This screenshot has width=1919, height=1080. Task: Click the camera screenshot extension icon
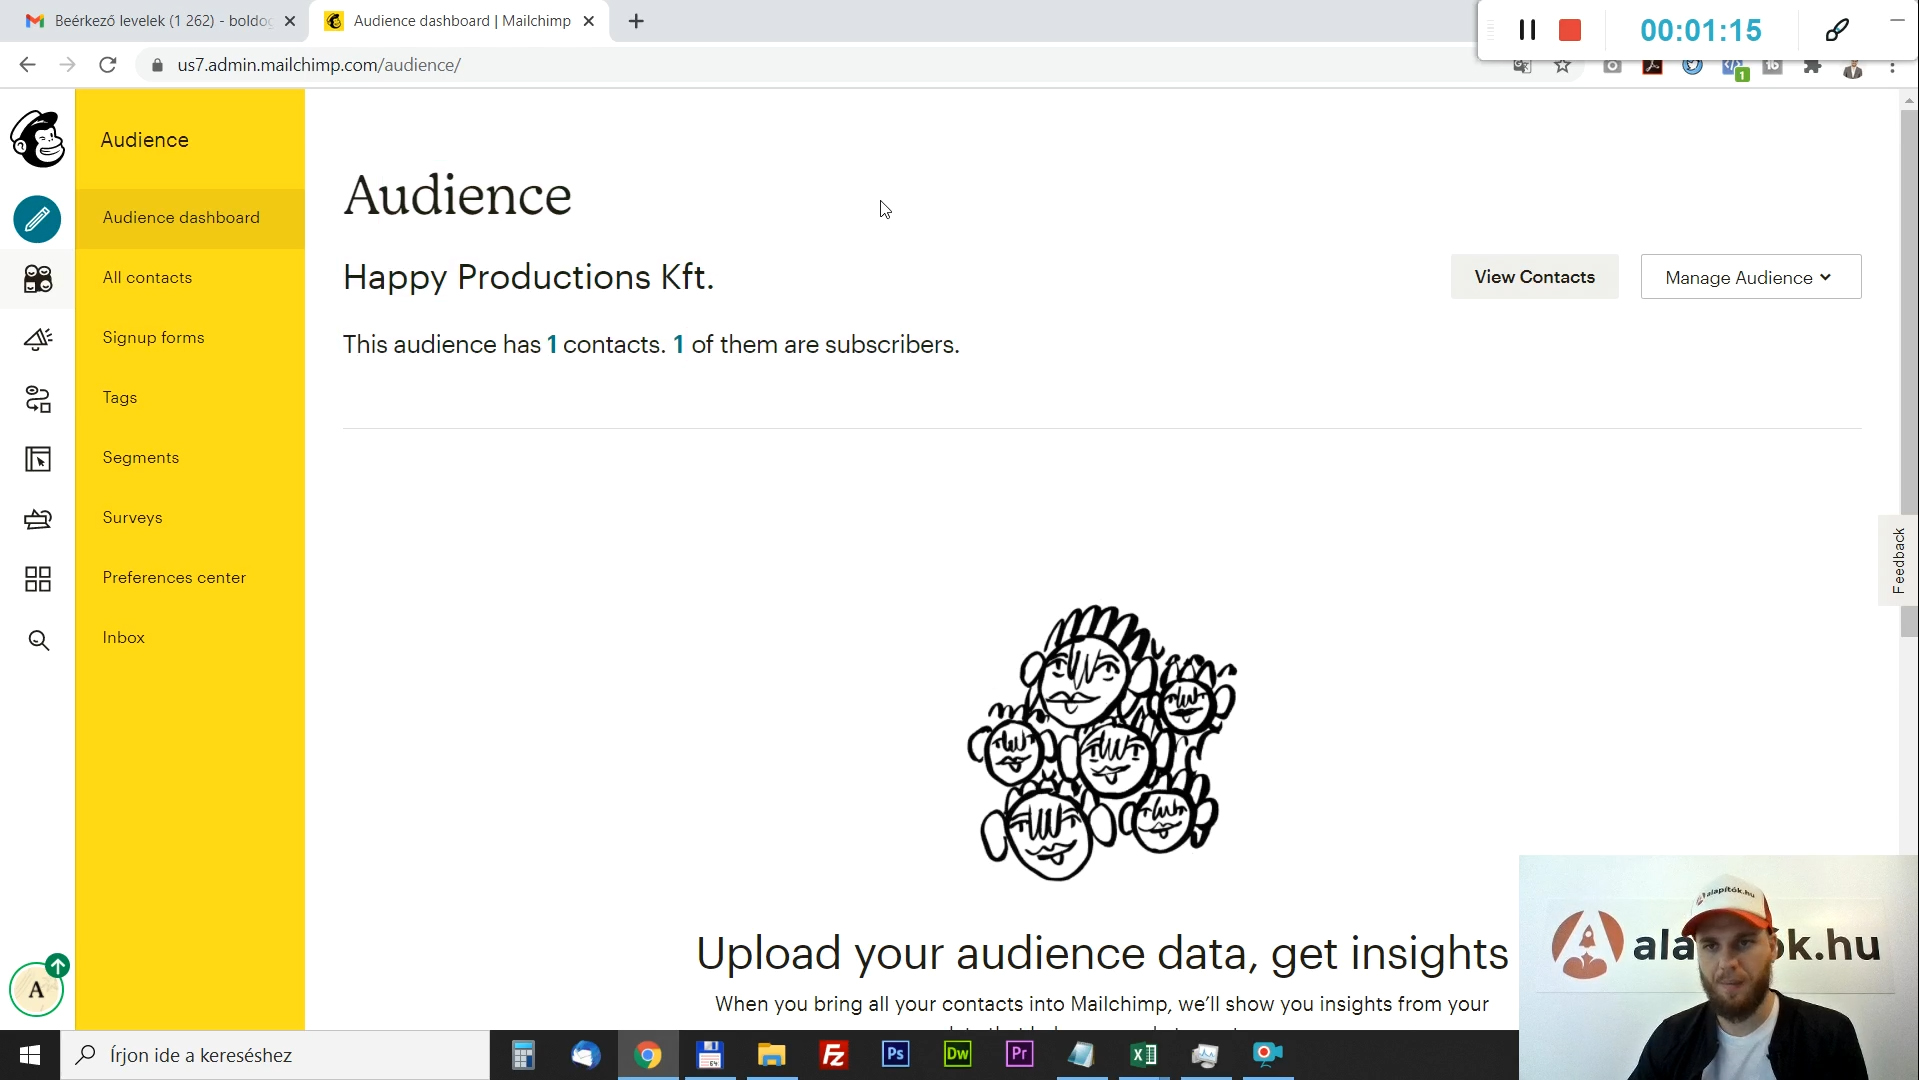pos(1612,66)
